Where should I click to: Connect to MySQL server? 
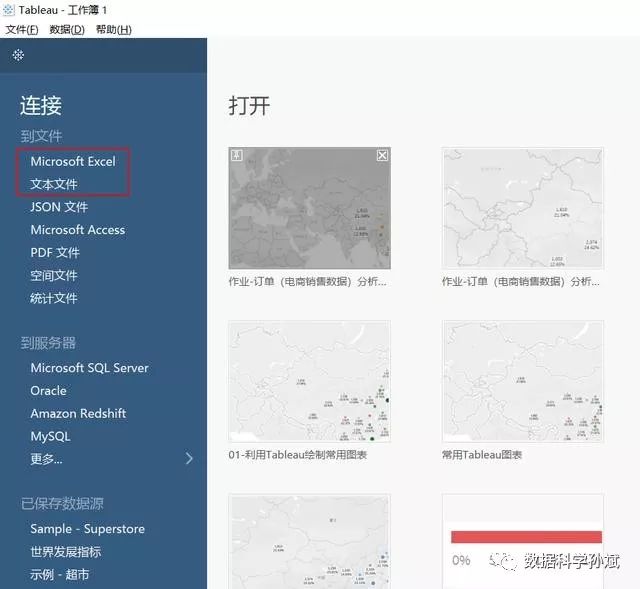pos(50,436)
